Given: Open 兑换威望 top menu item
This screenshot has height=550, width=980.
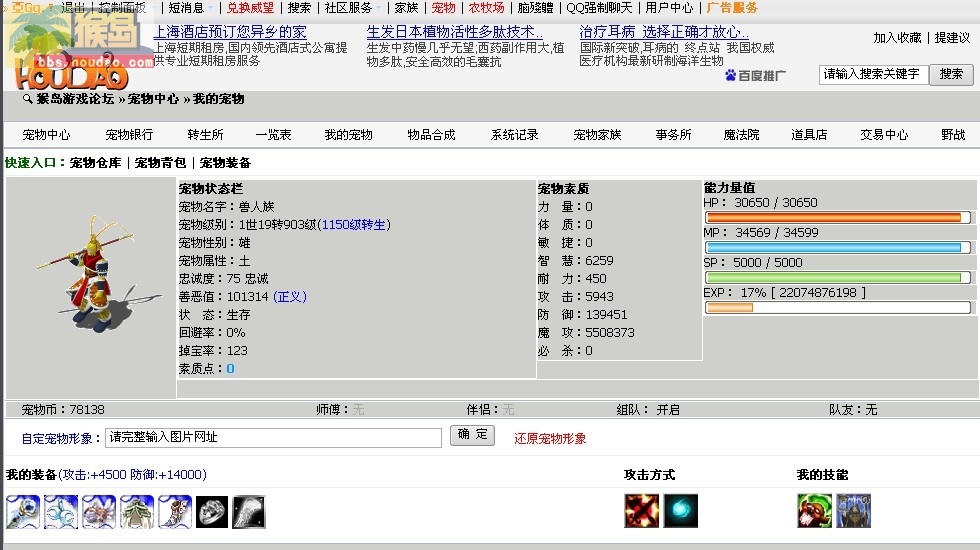Looking at the screenshot, I should (x=251, y=8).
